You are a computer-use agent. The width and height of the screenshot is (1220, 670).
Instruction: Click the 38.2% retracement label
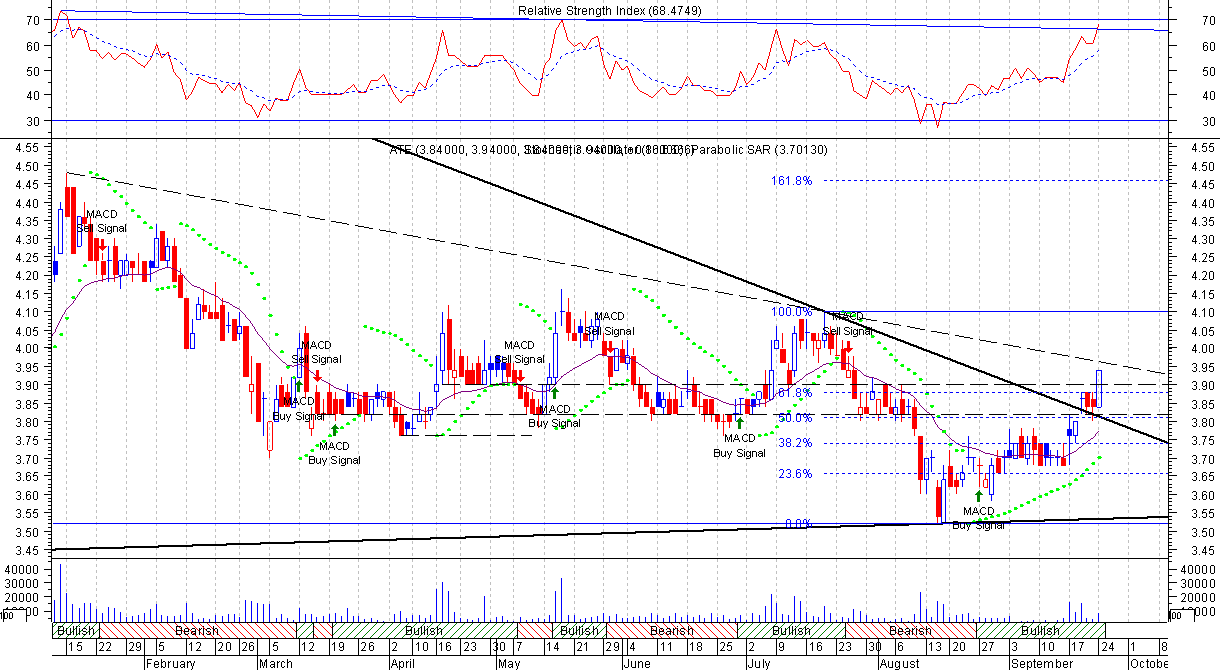[x=794, y=443]
